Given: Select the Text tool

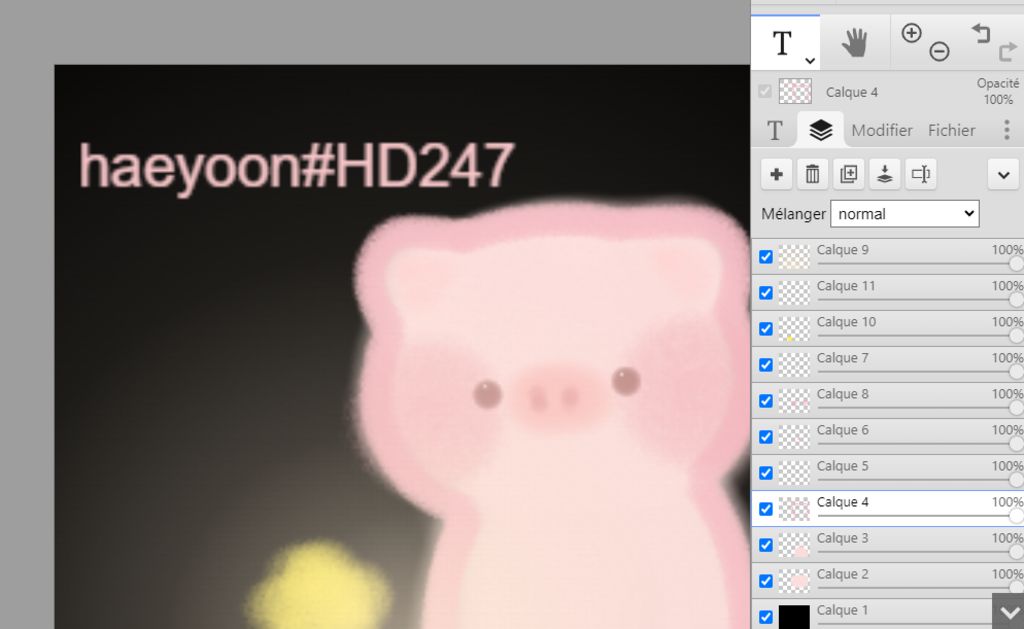Looking at the screenshot, I should [x=782, y=43].
